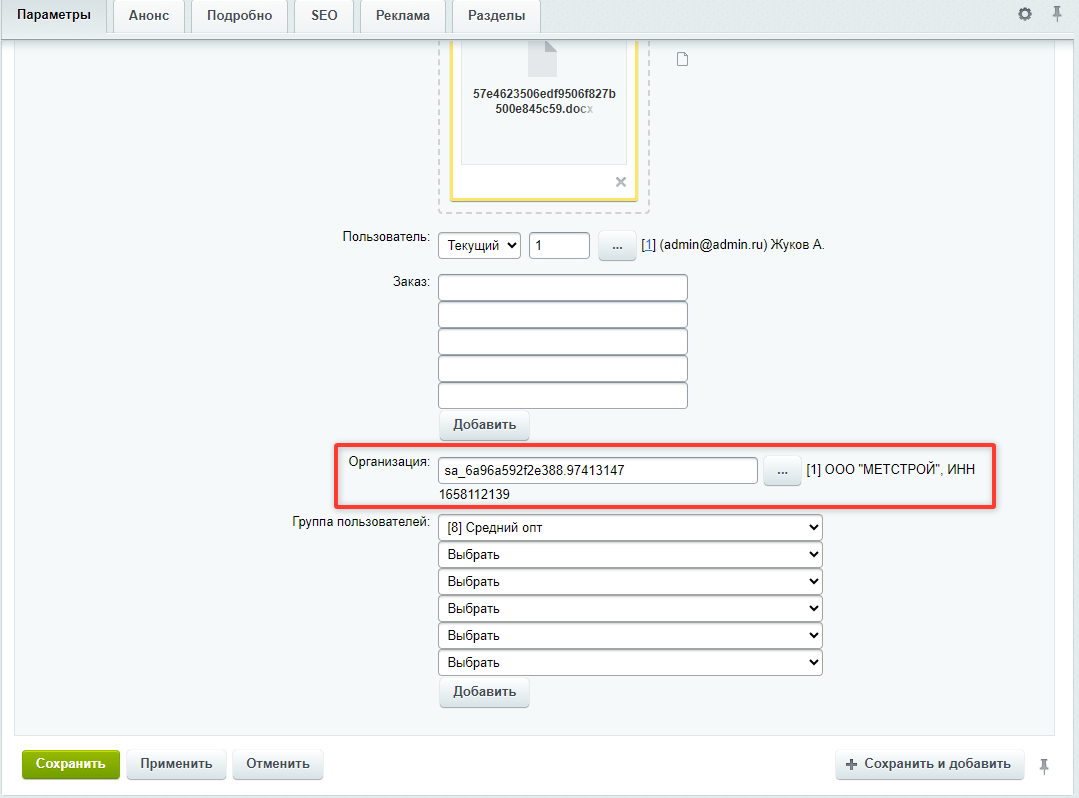Click the ООО "МЕТСТРОЙ" organization text
This screenshot has width=1079, height=798.
(x=883, y=469)
